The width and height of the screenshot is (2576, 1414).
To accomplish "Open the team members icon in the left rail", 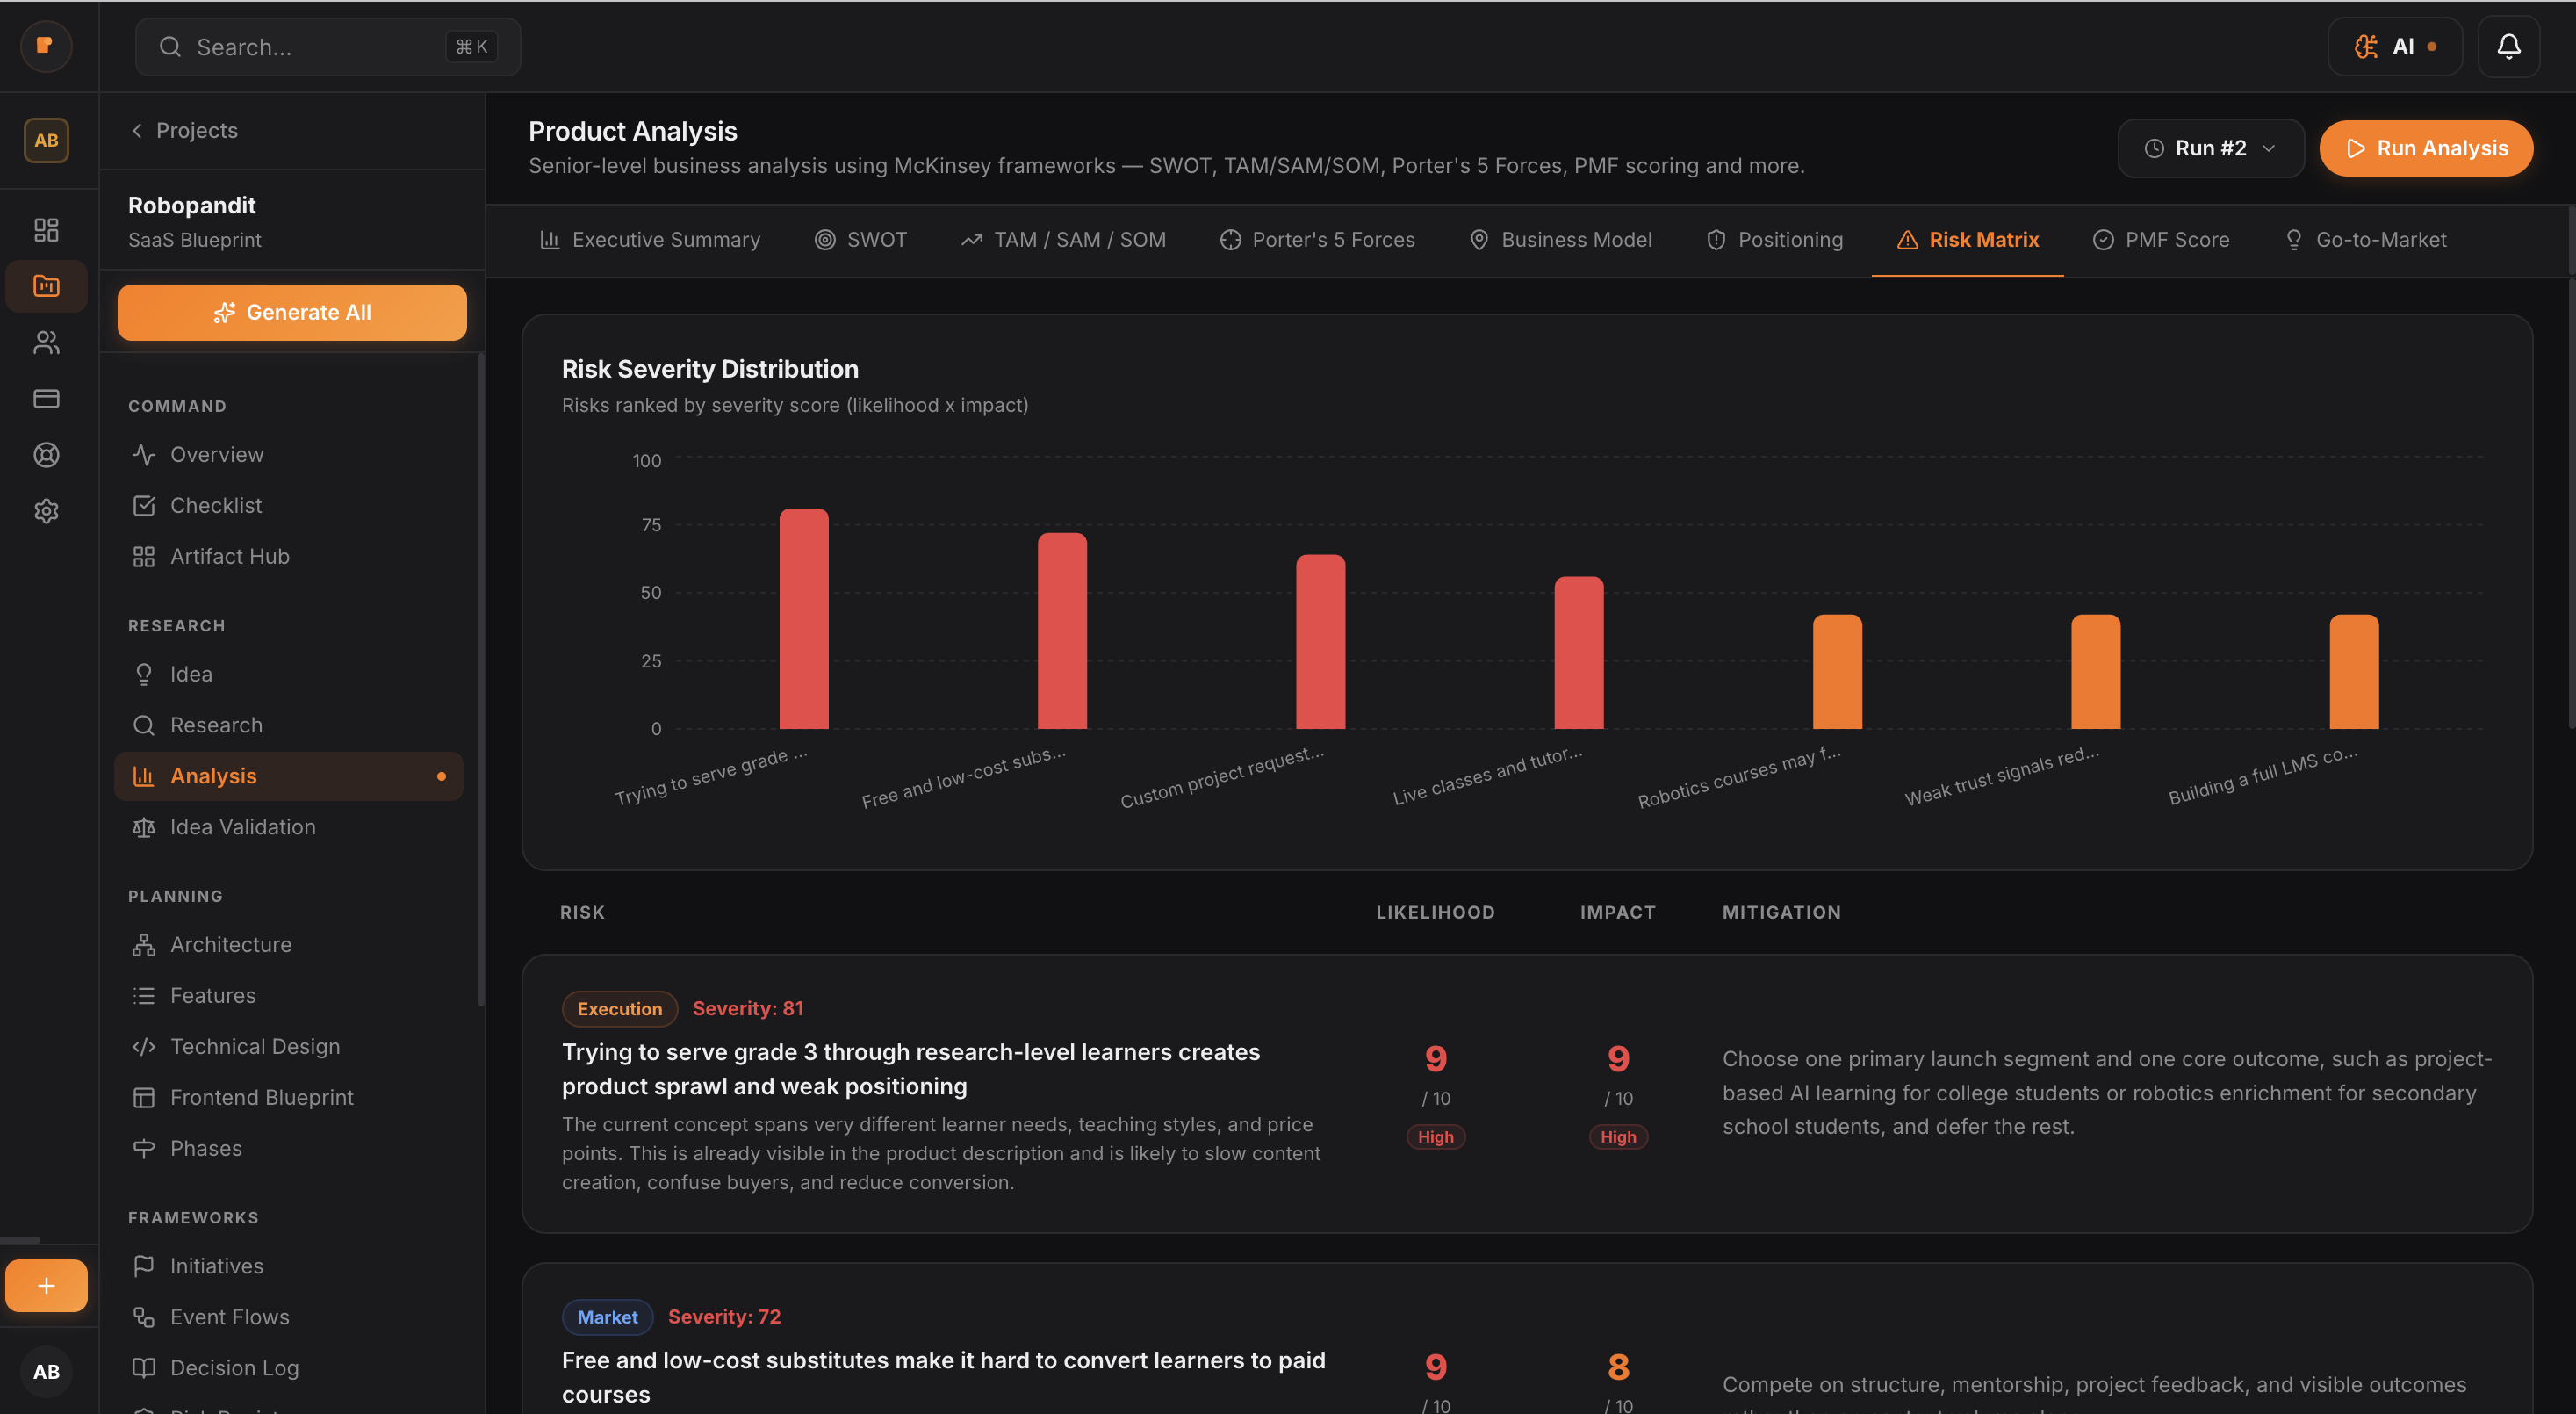I will pyautogui.click(x=46, y=342).
